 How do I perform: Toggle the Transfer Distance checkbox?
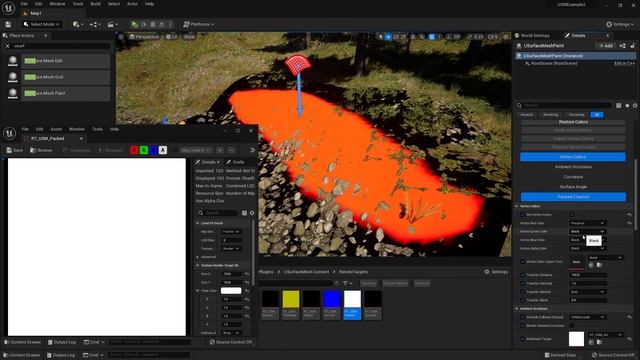click(x=522, y=275)
